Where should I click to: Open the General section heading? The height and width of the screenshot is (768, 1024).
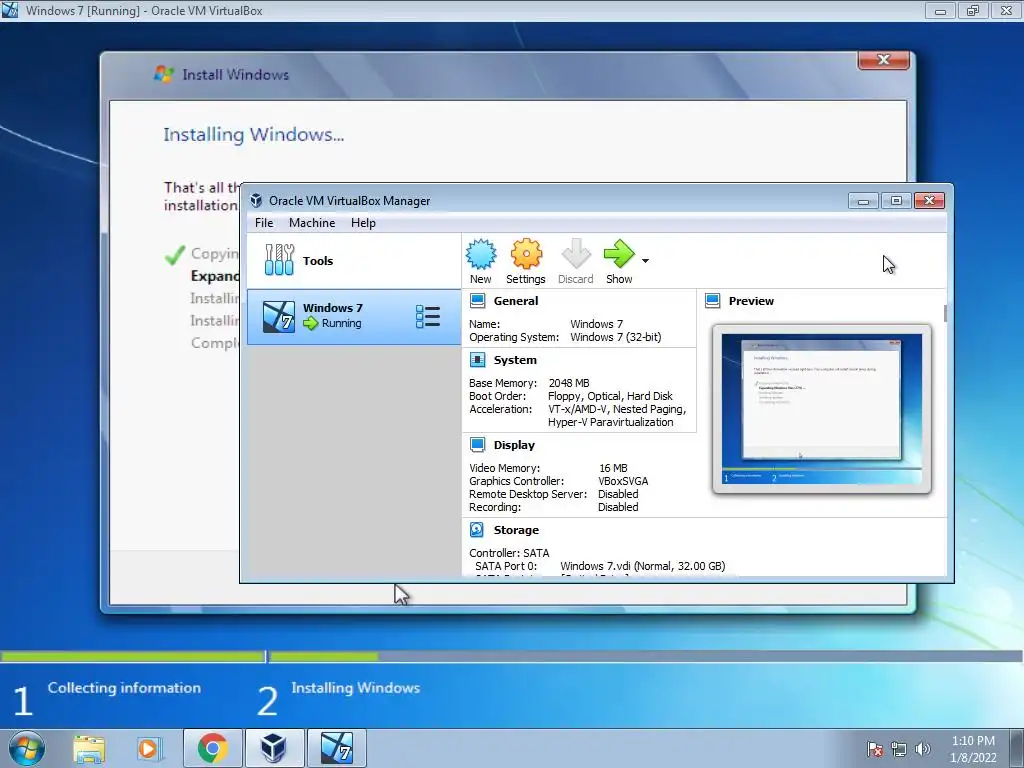click(x=516, y=301)
